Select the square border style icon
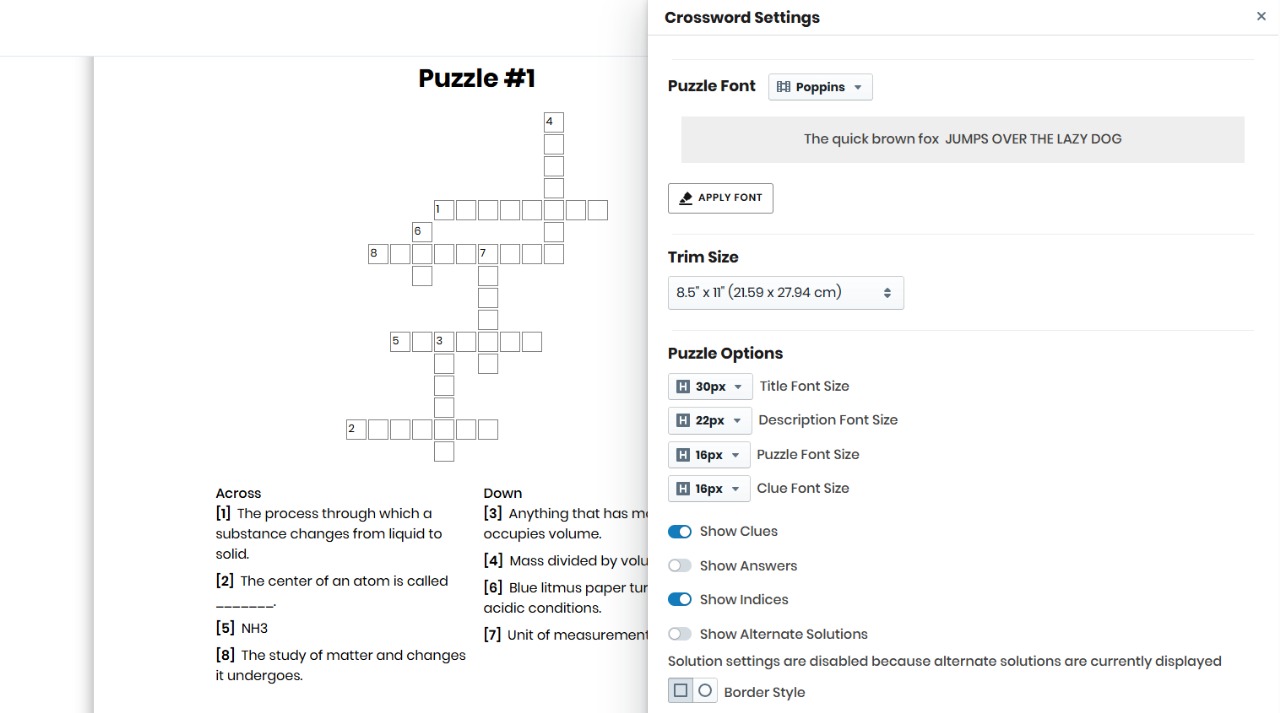 click(x=681, y=691)
